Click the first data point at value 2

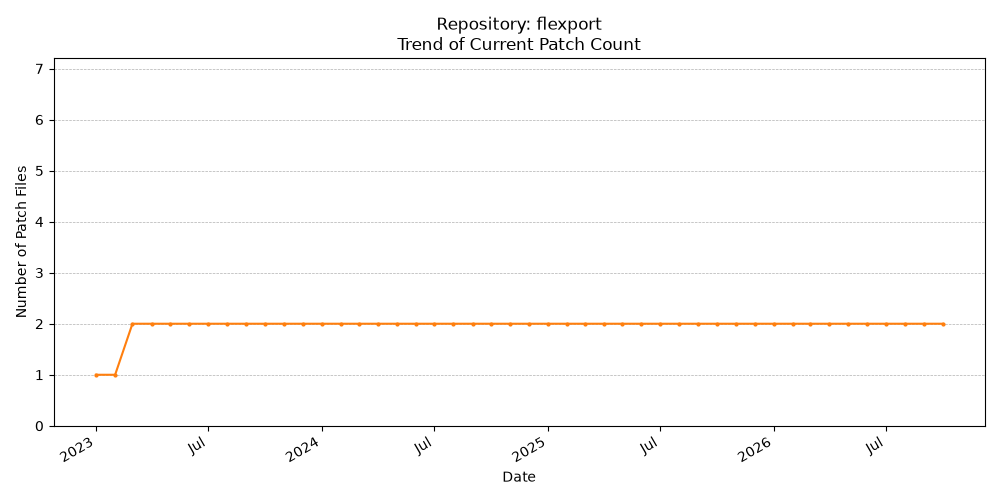click(x=133, y=324)
